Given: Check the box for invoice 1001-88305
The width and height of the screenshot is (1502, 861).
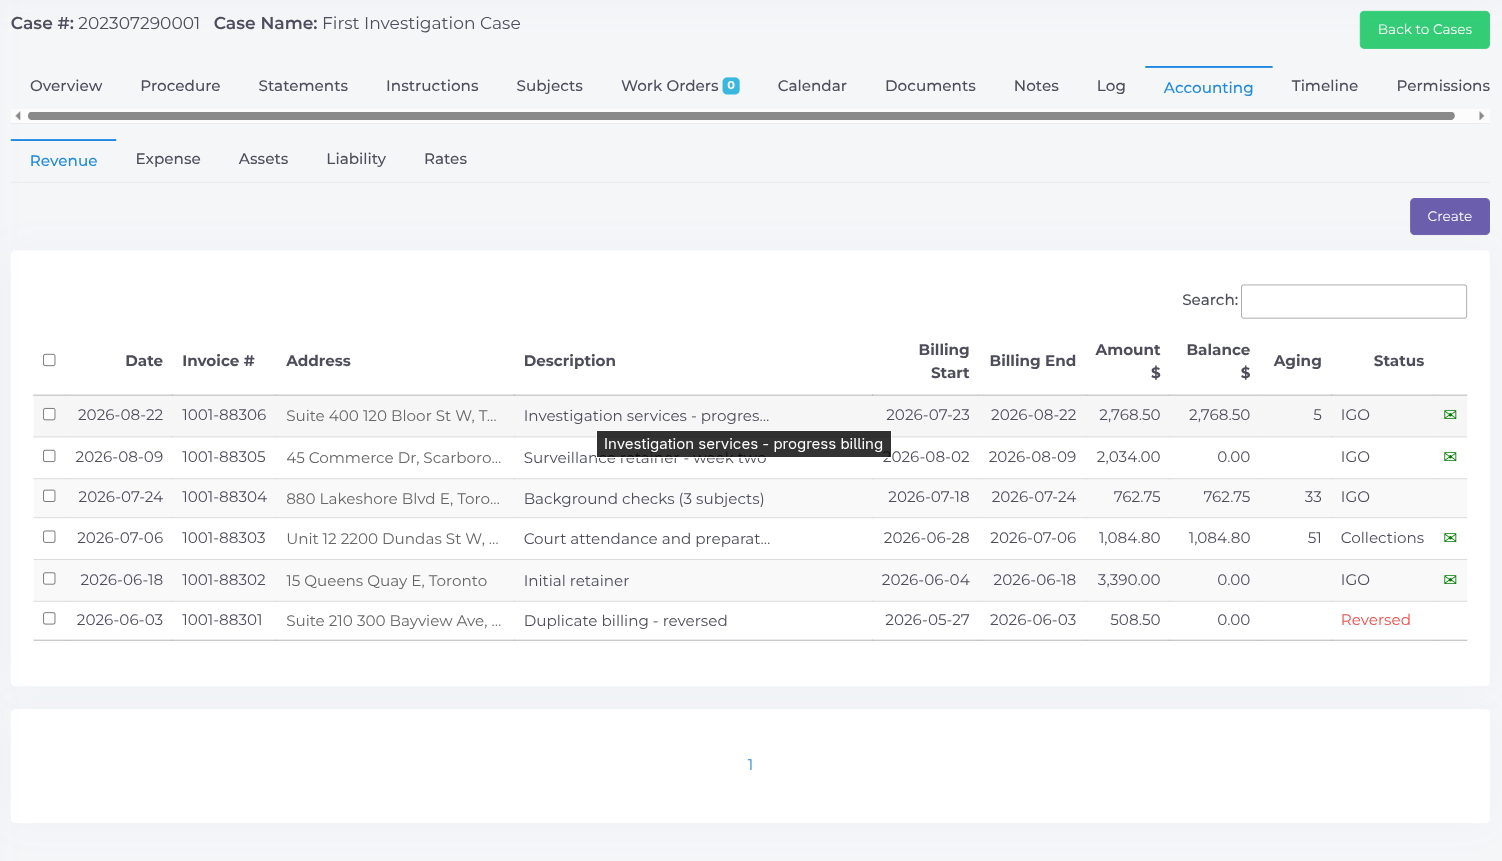Looking at the screenshot, I should point(49,456).
